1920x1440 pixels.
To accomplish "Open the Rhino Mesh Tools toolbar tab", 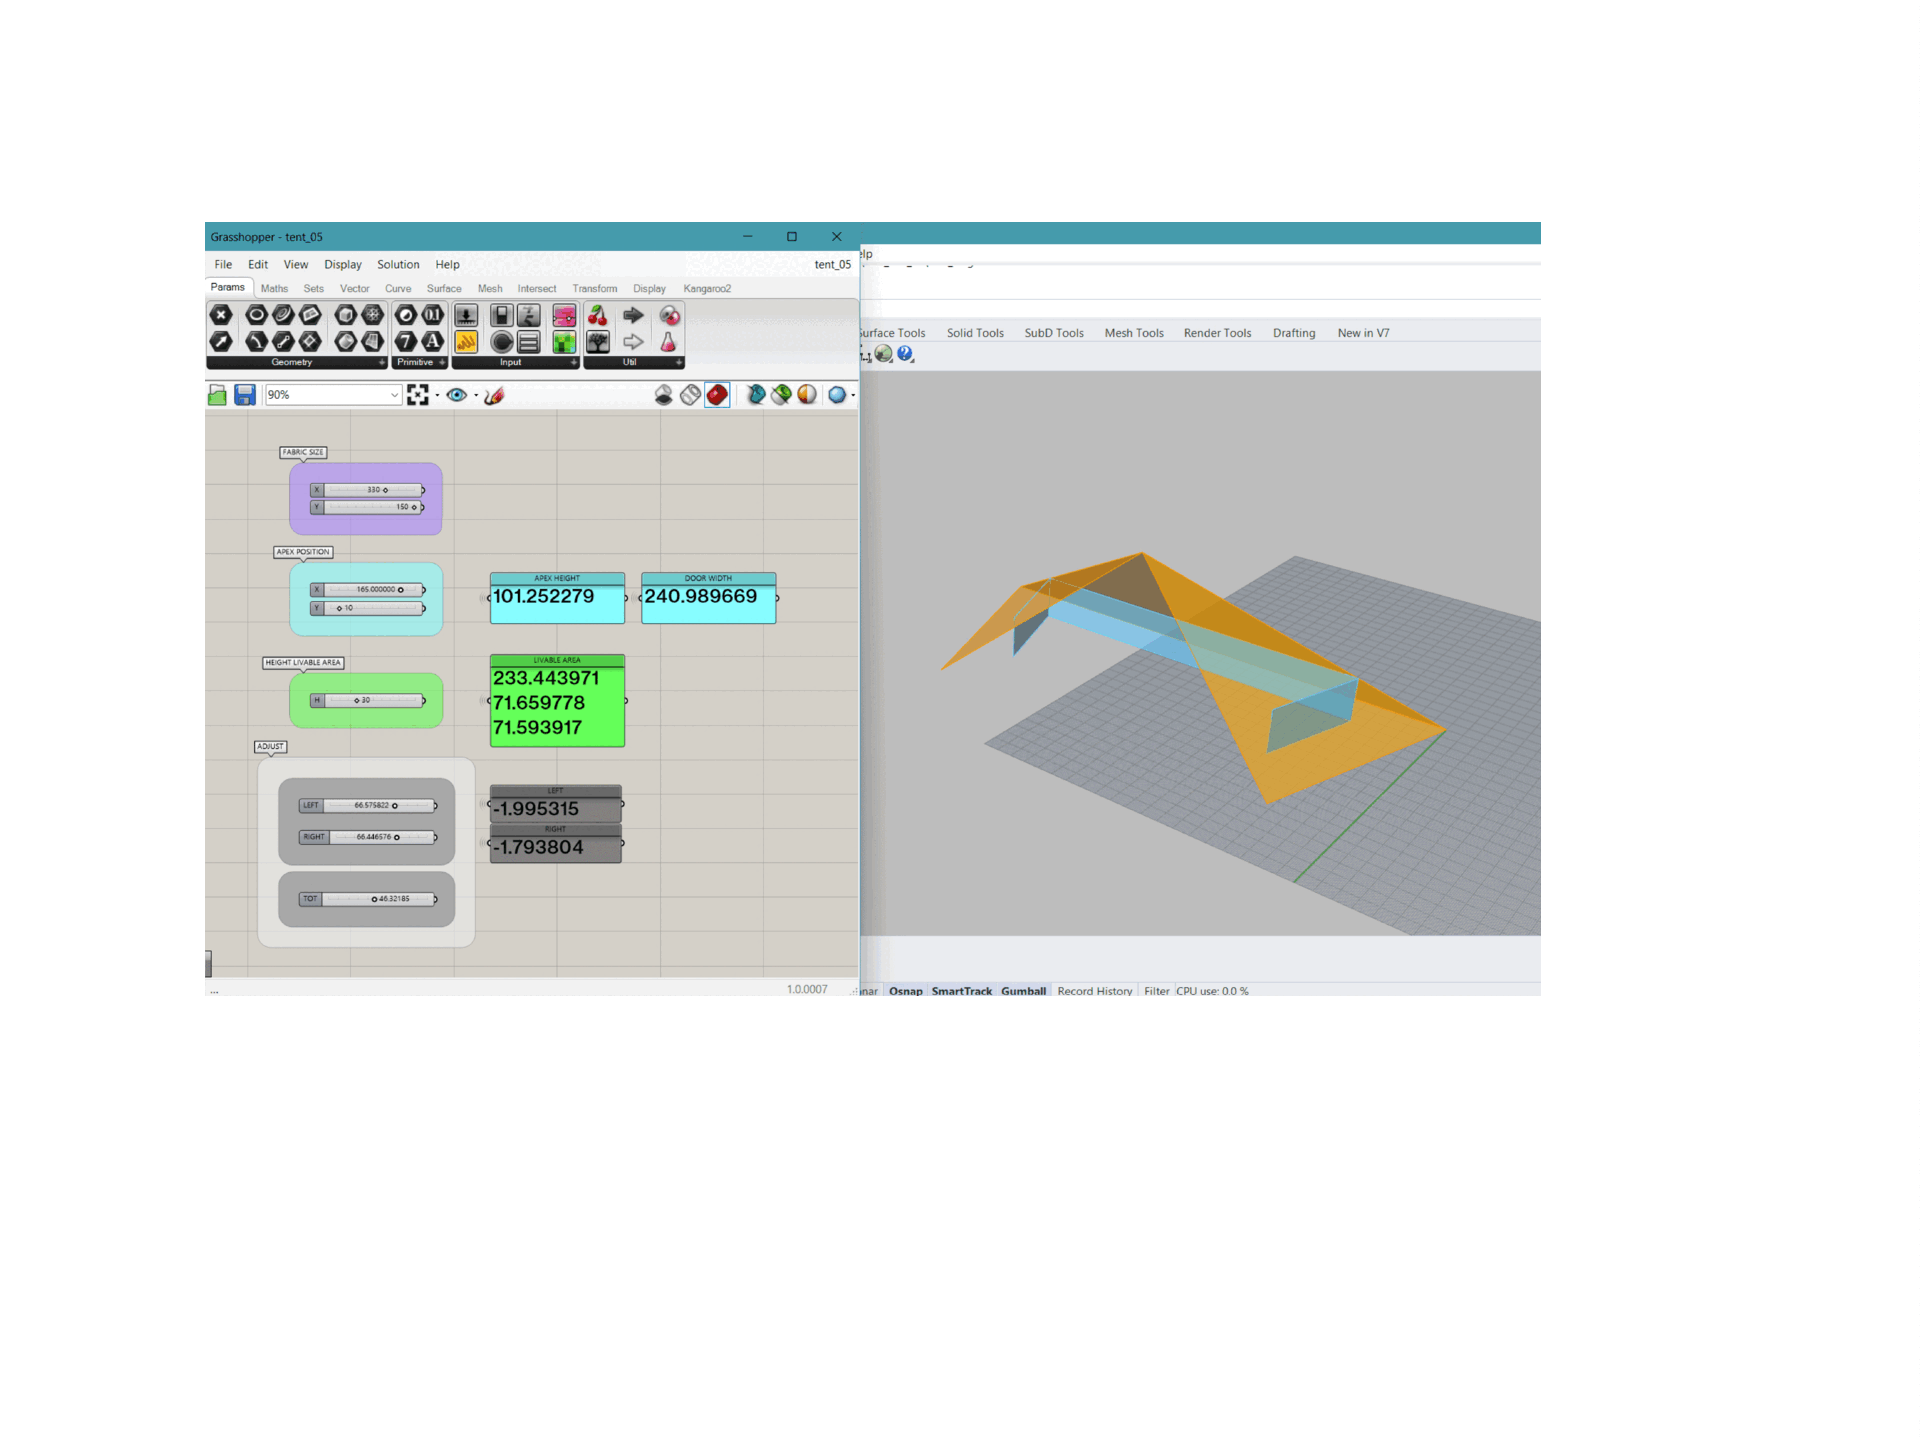I will coord(1134,333).
